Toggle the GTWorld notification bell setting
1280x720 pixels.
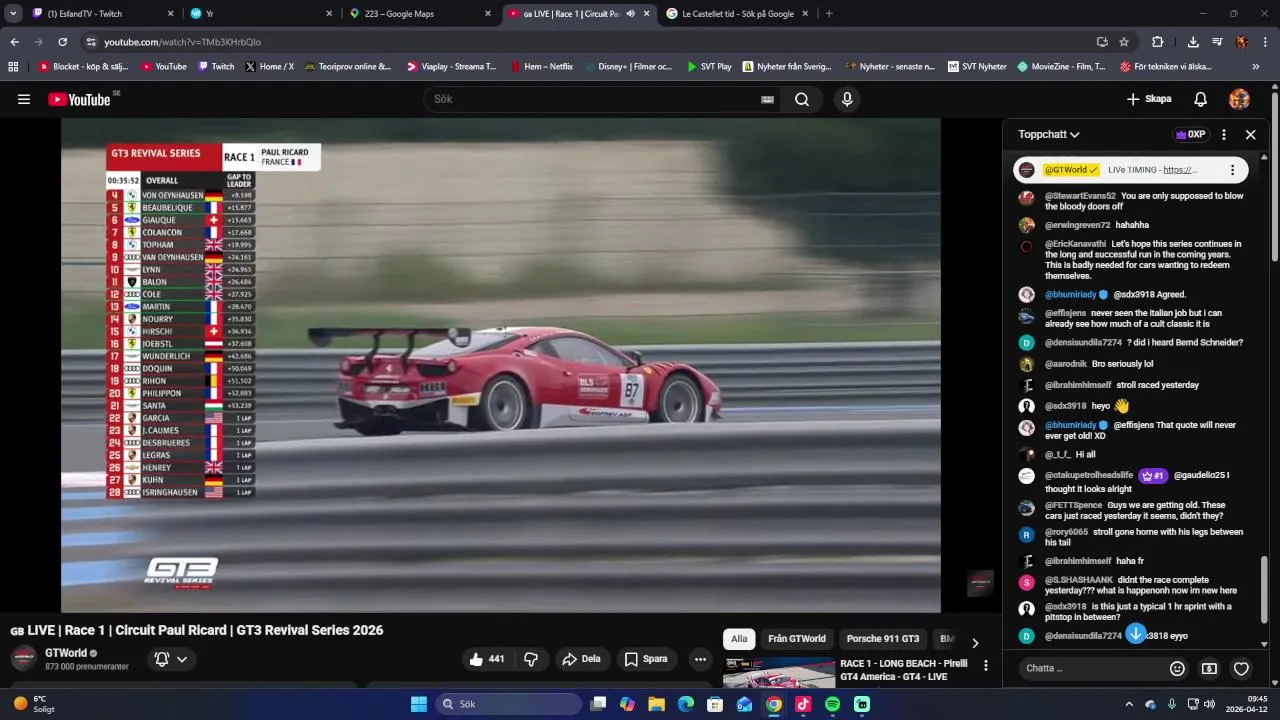click(170, 659)
